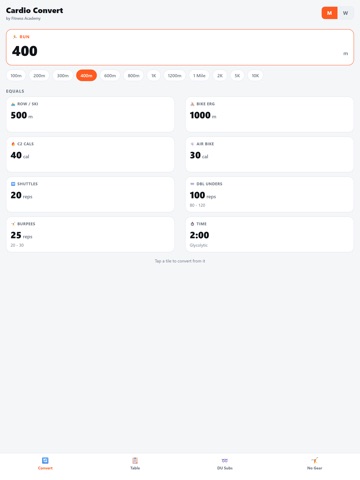Open the No Gear tab icon
360x480 pixels.
pos(315,460)
